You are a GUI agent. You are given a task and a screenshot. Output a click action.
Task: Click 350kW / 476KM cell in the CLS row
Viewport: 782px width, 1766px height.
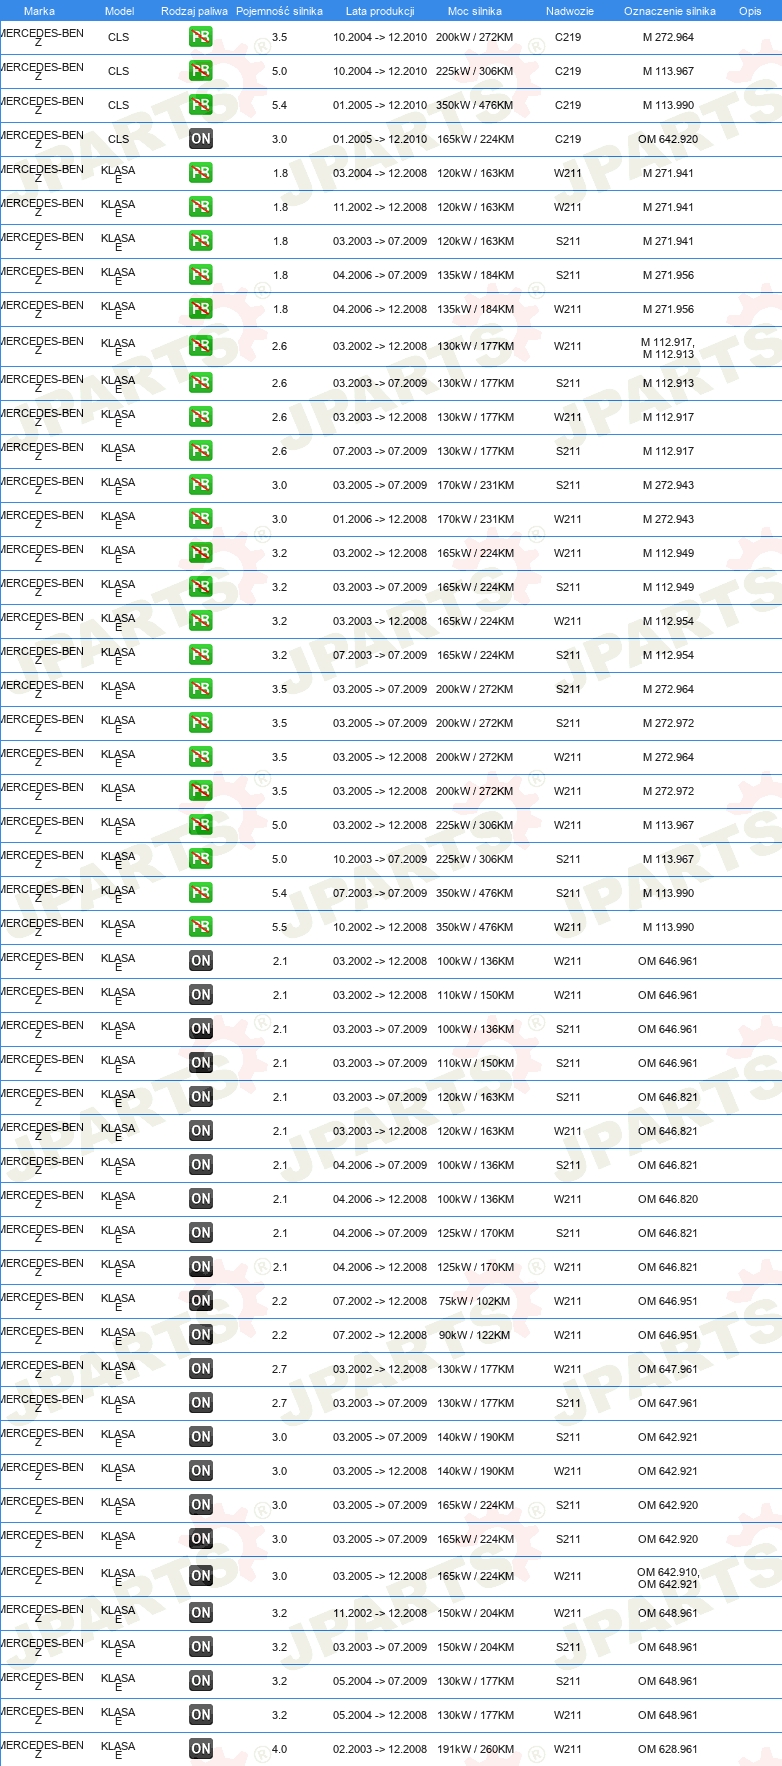click(475, 105)
